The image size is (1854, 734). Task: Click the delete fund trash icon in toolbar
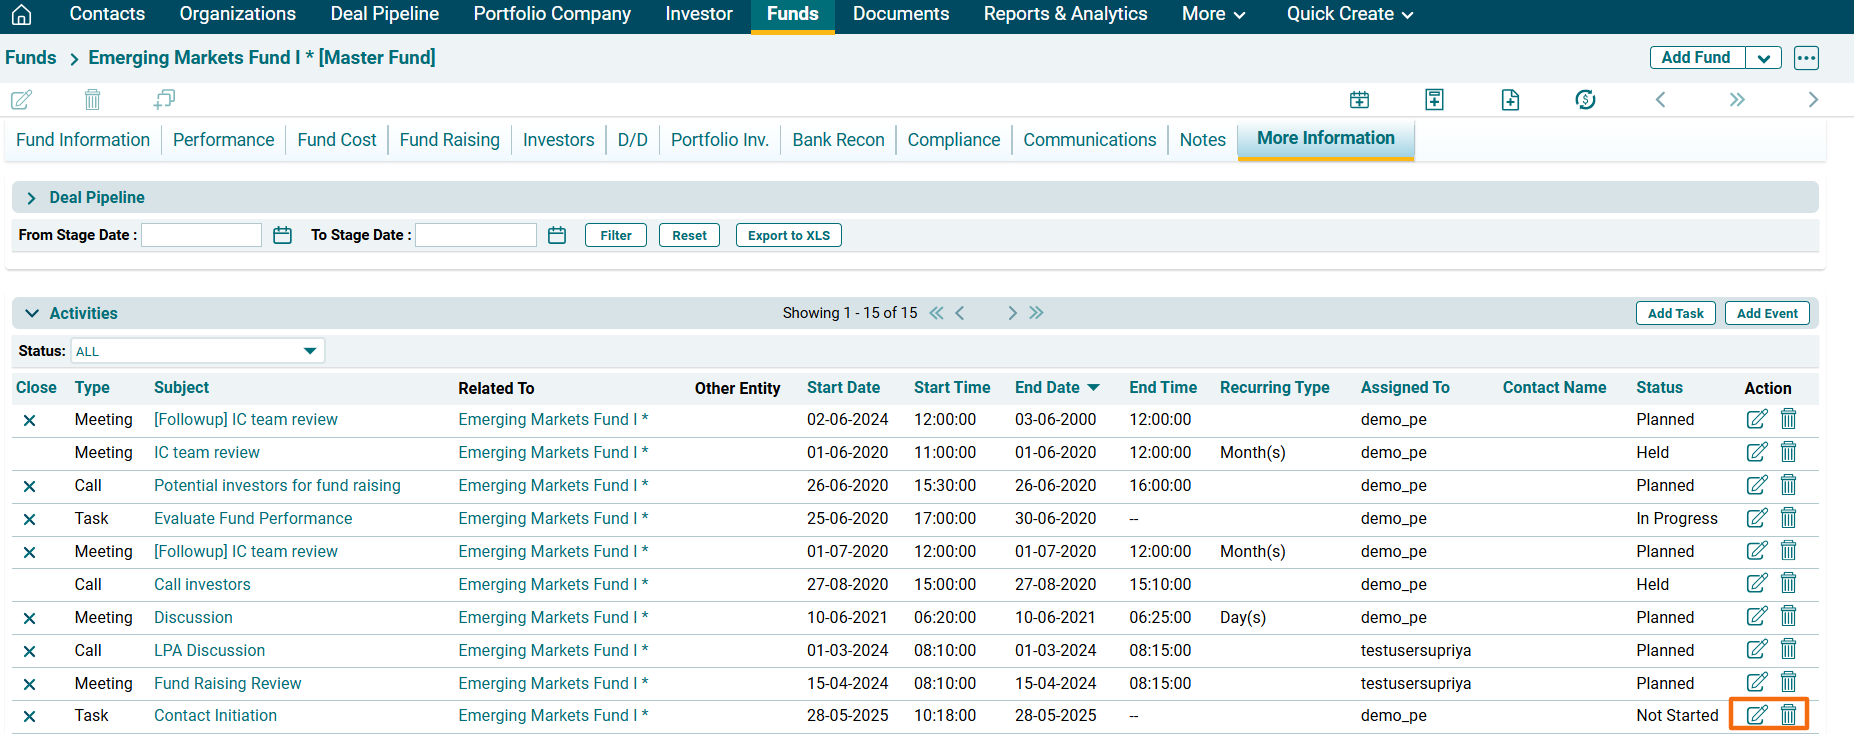click(x=92, y=99)
